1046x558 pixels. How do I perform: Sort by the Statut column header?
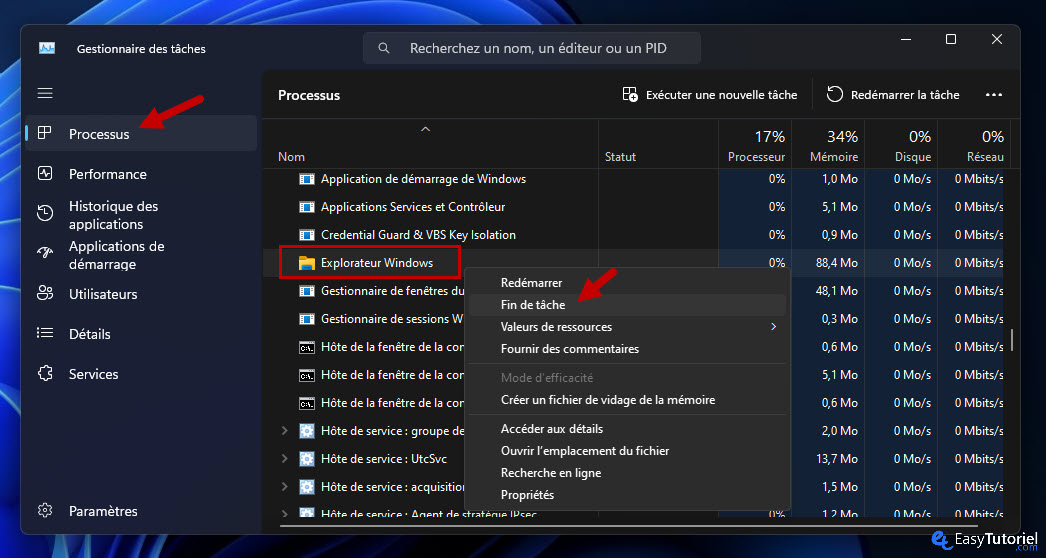[x=658, y=144]
